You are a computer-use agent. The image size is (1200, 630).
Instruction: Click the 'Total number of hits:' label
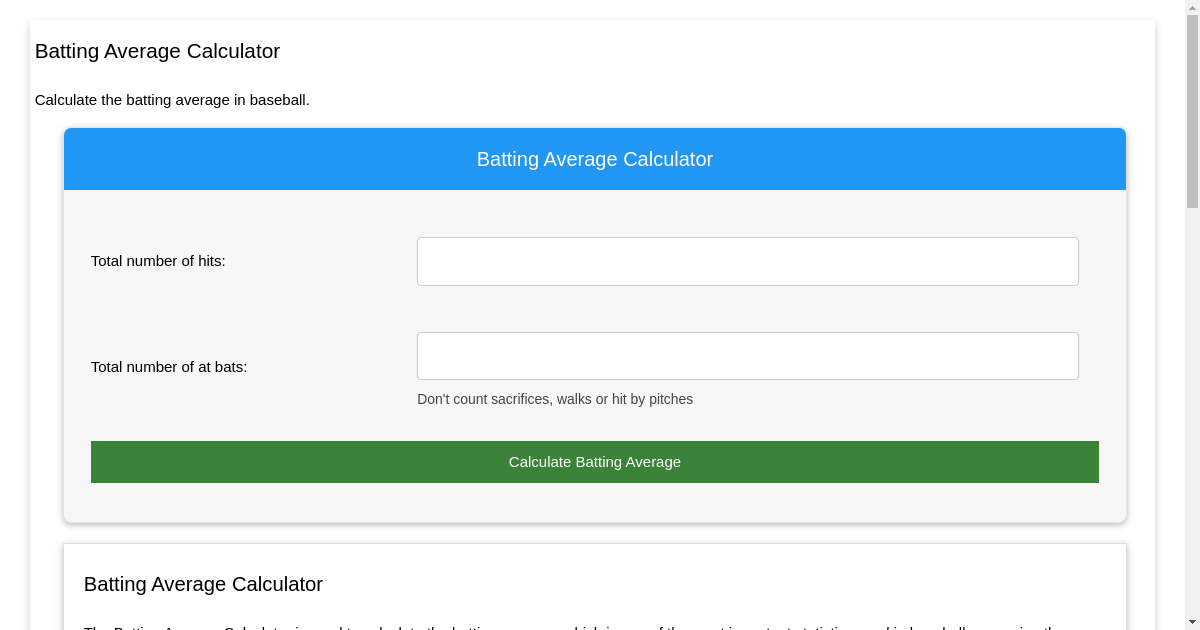click(x=158, y=261)
